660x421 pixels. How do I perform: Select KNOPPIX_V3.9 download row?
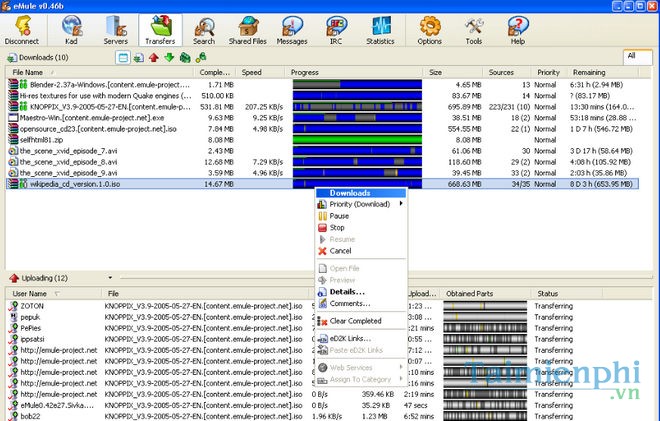point(322,107)
